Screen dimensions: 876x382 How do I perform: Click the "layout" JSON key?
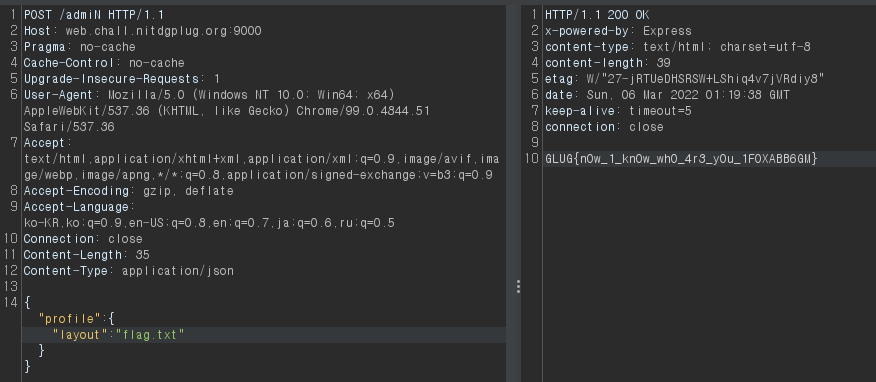[80, 335]
